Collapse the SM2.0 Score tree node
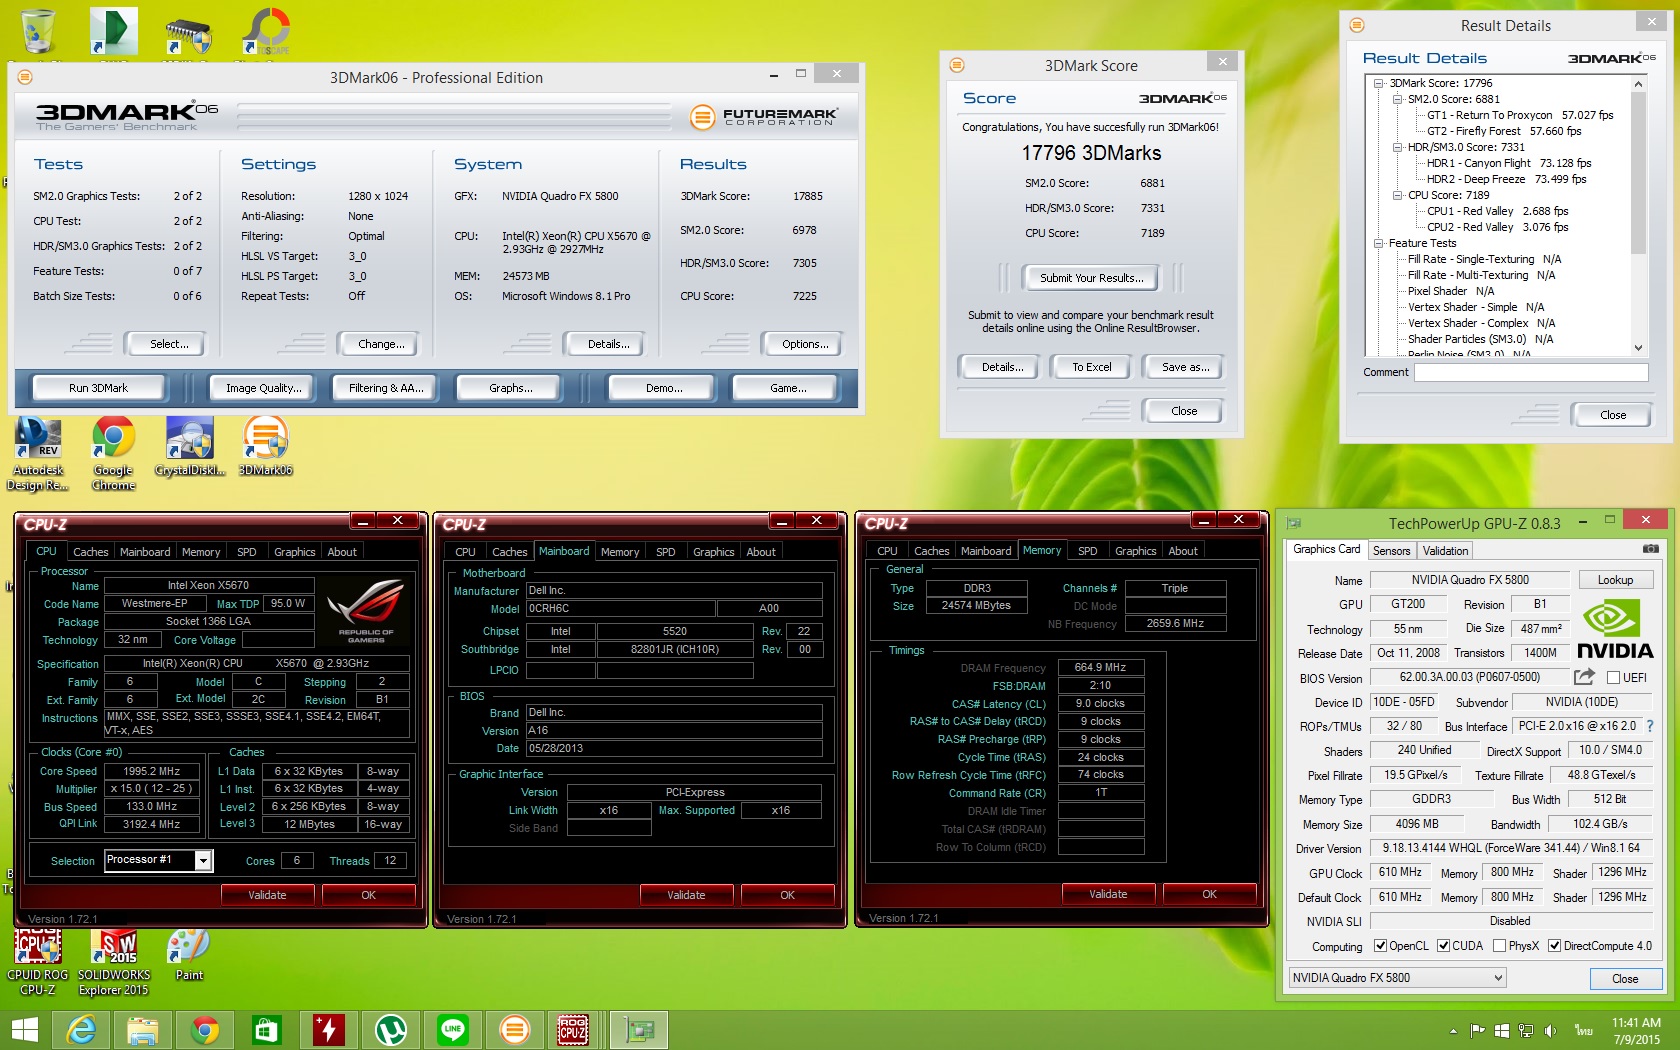This screenshot has height=1050, width=1680. tap(1397, 99)
